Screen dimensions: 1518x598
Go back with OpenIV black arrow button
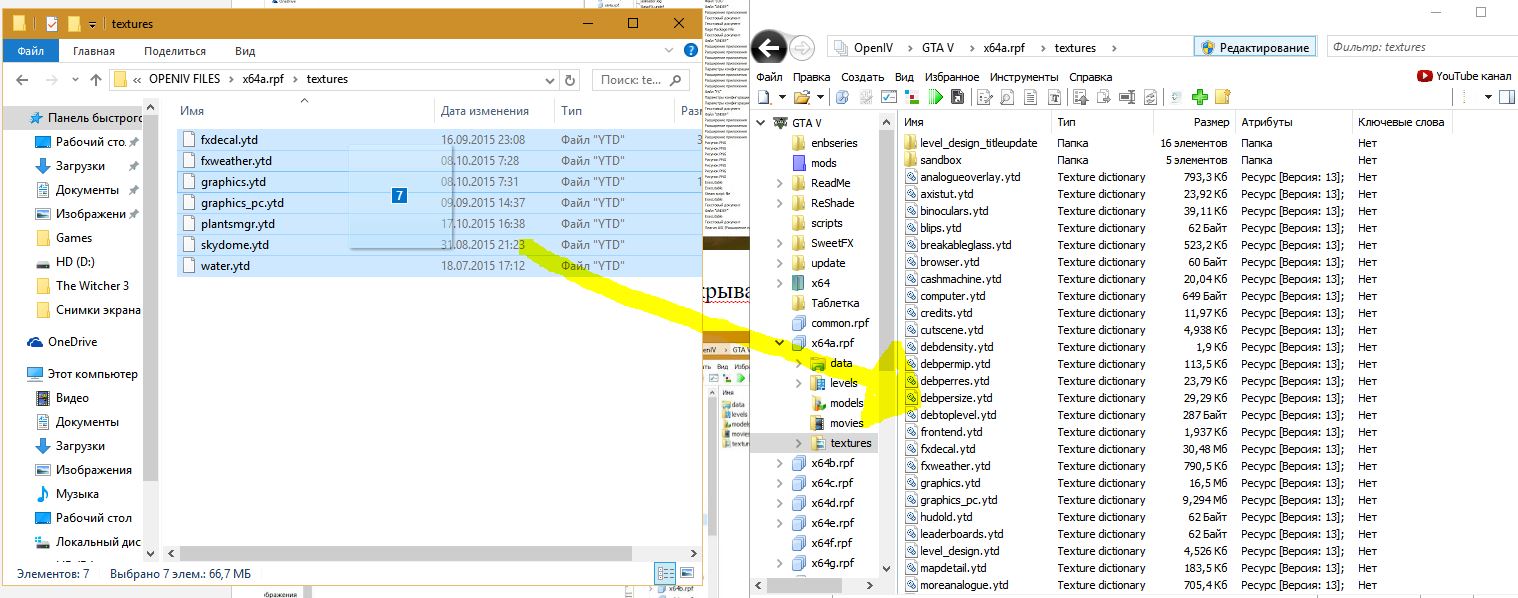click(769, 47)
